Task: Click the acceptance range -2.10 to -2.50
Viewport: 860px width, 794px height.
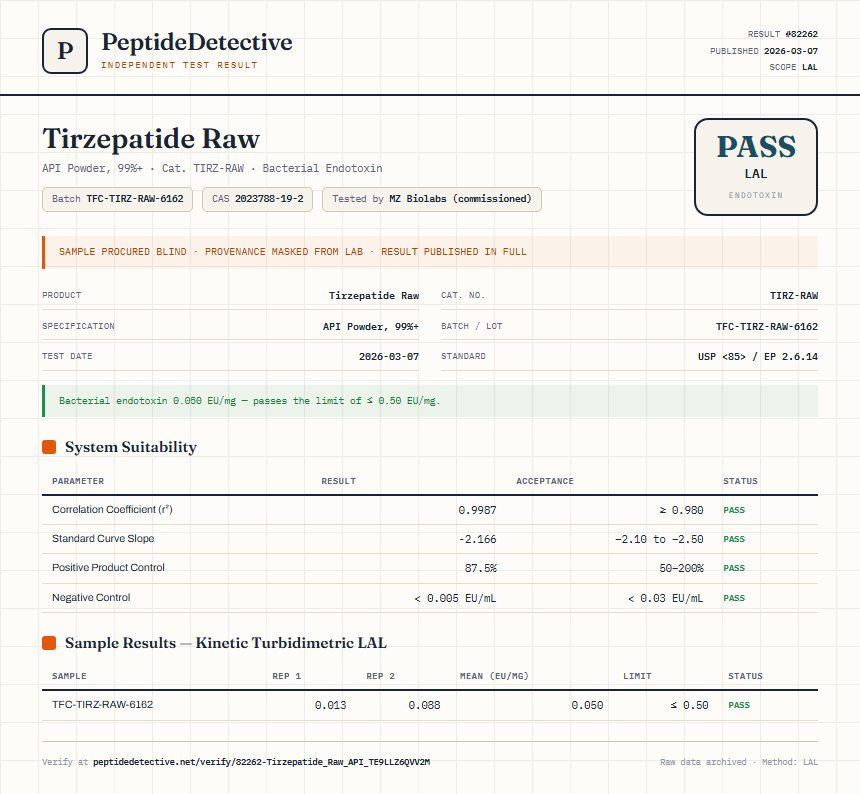Action: click(x=659, y=539)
